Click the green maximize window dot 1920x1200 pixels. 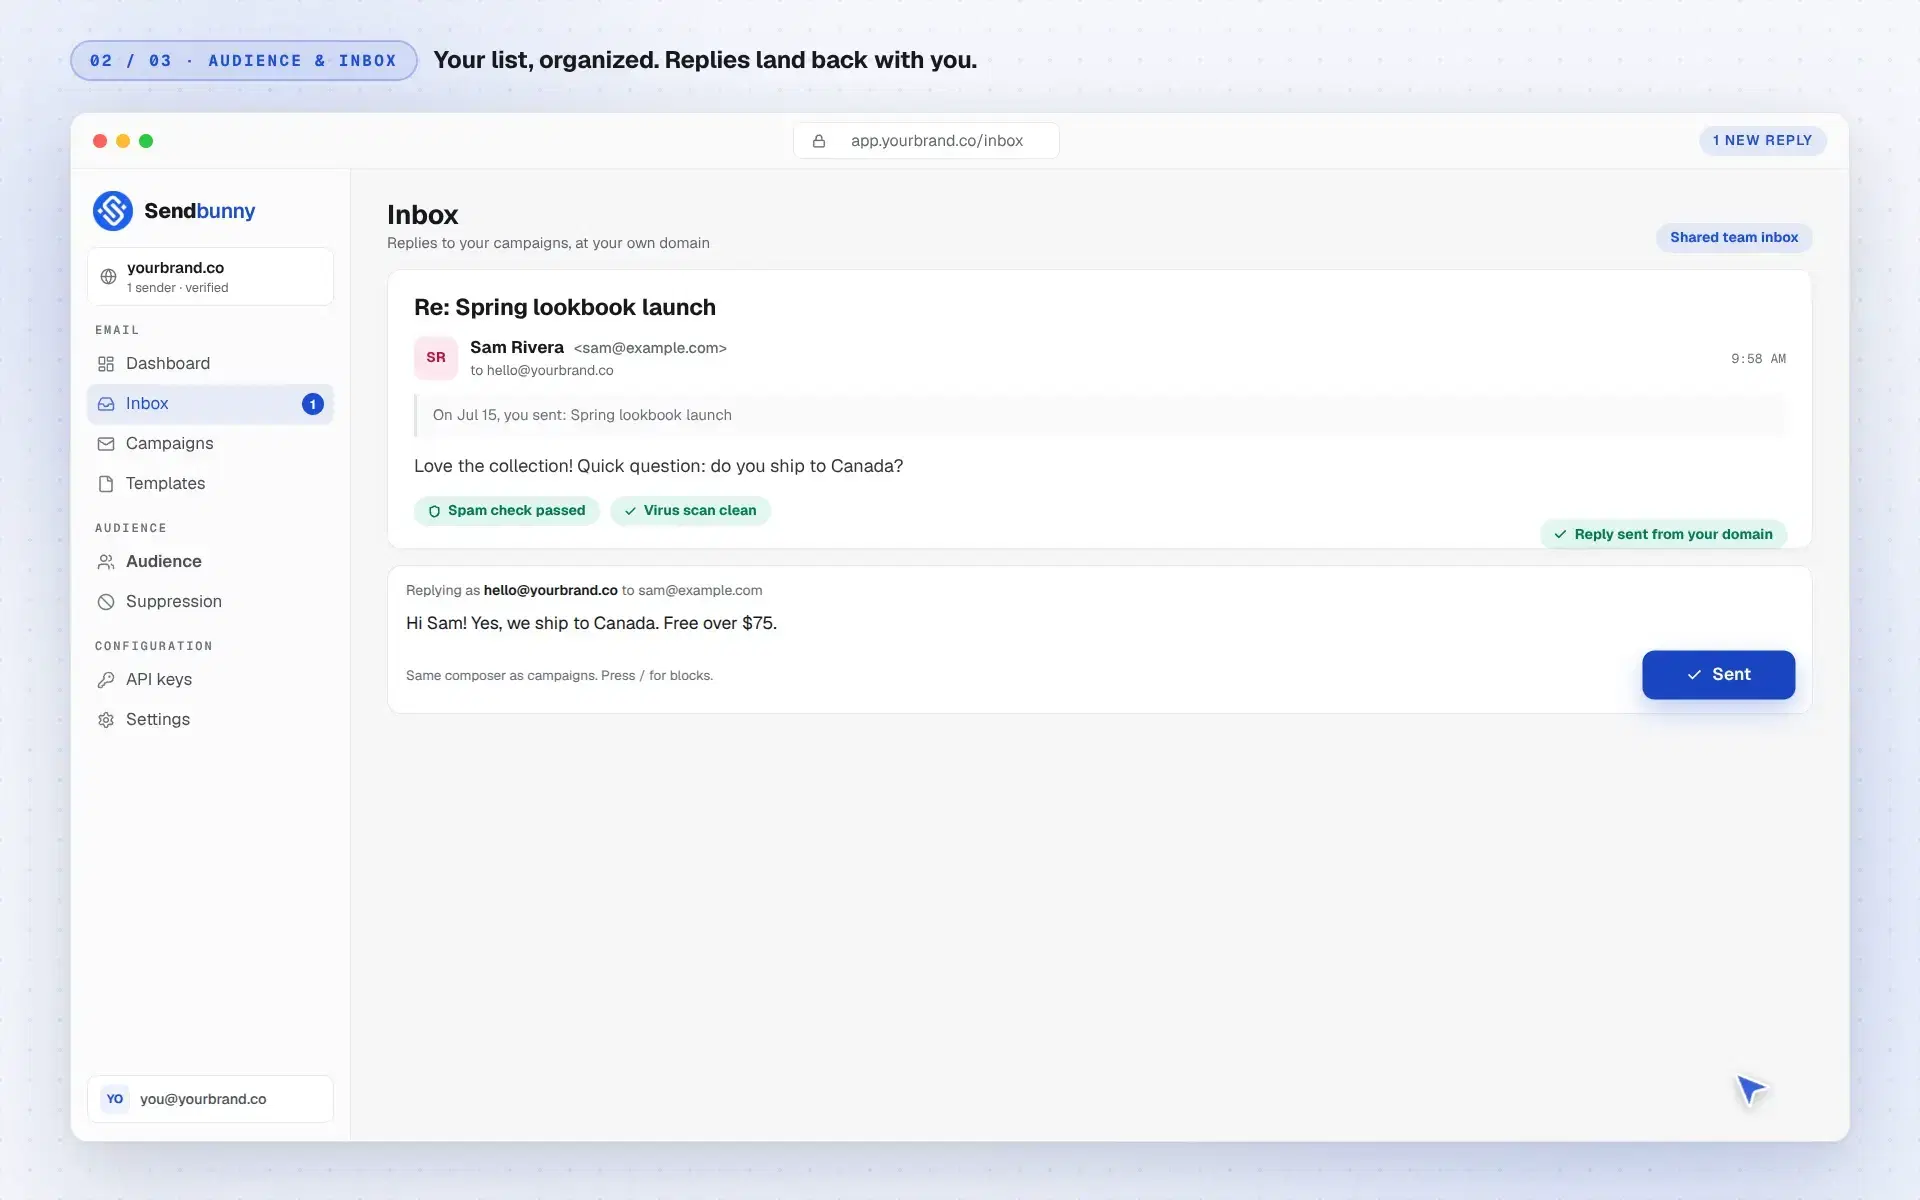tap(146, 141)
